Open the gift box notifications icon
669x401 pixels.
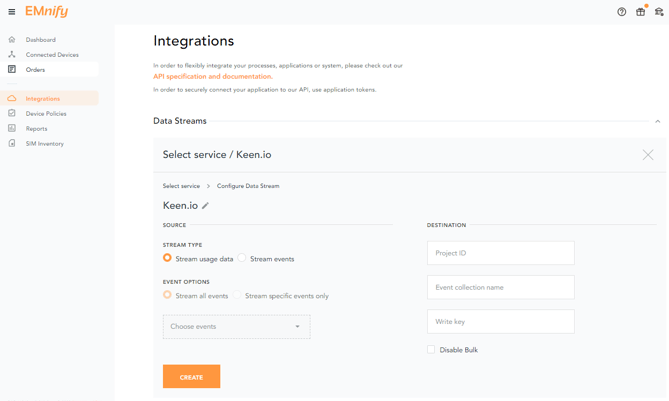point(640,12)
